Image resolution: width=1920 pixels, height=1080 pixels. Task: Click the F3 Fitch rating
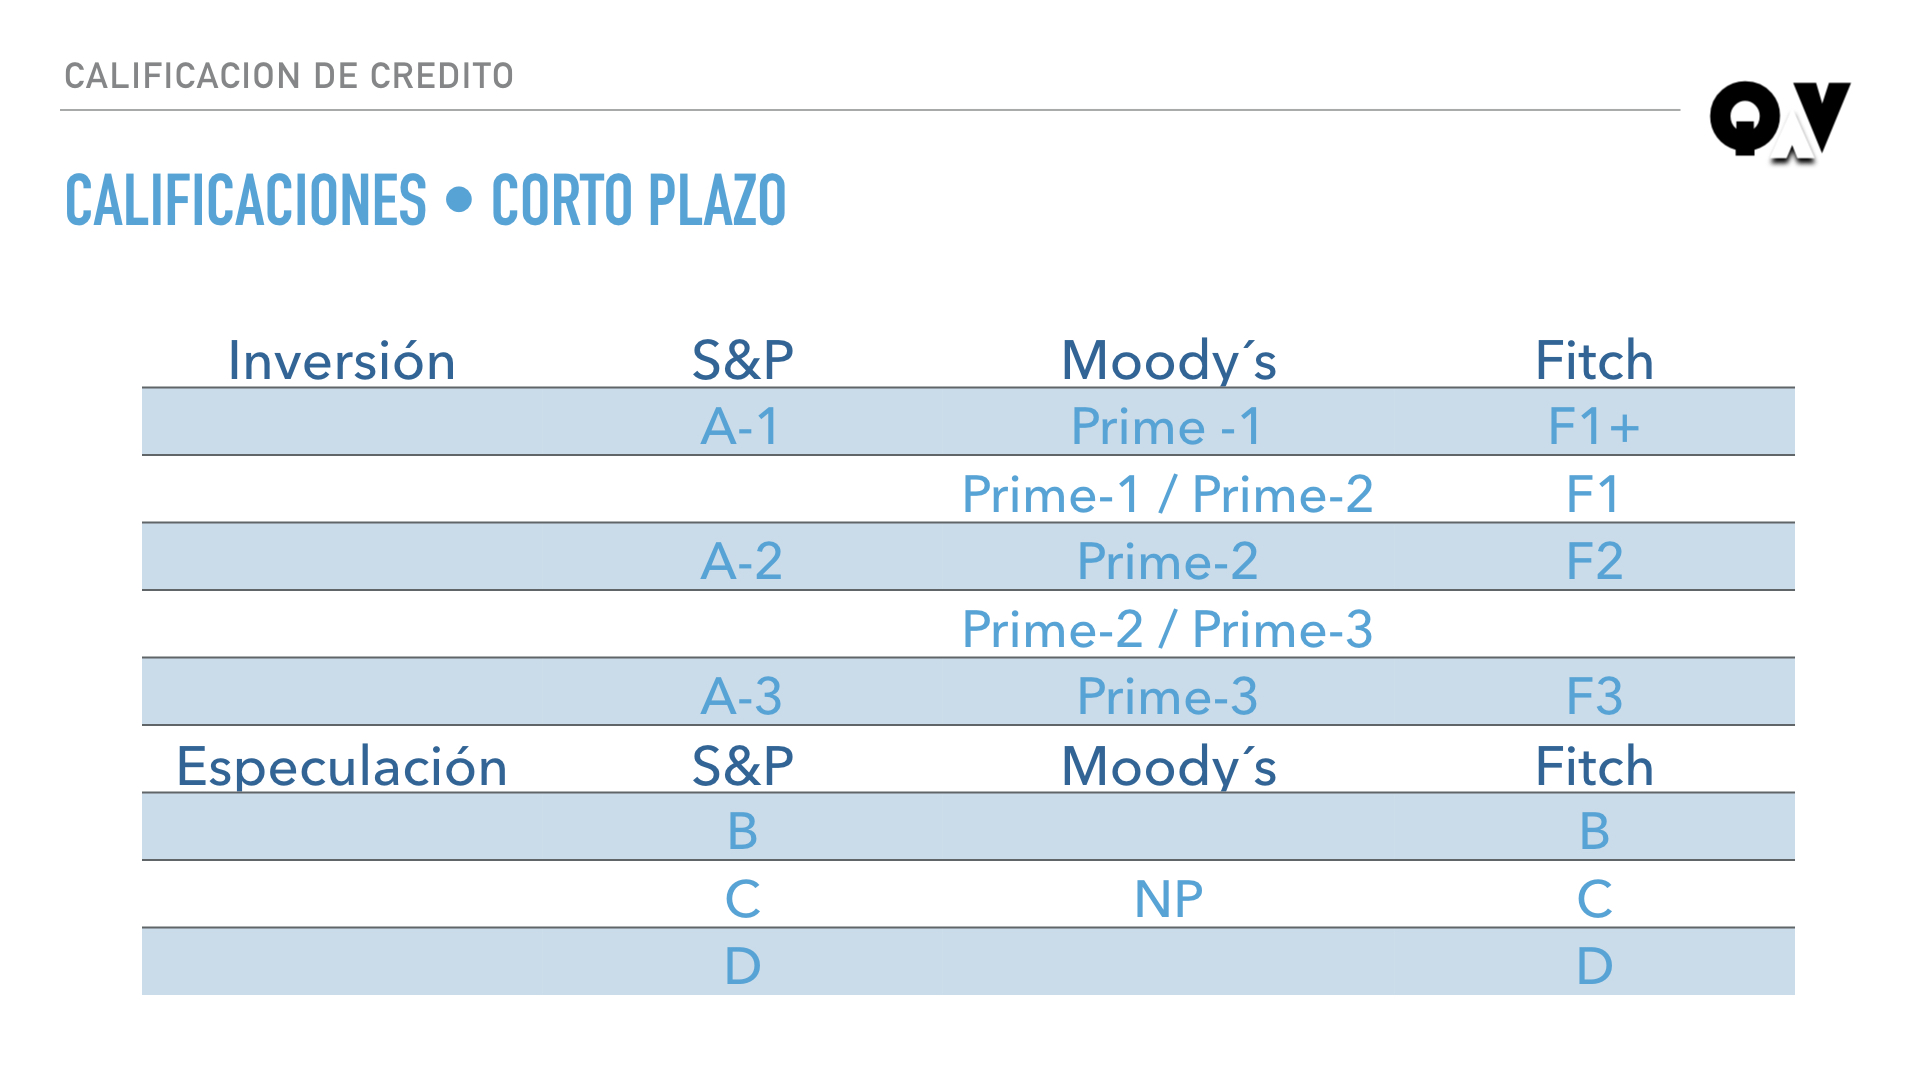1594,696
